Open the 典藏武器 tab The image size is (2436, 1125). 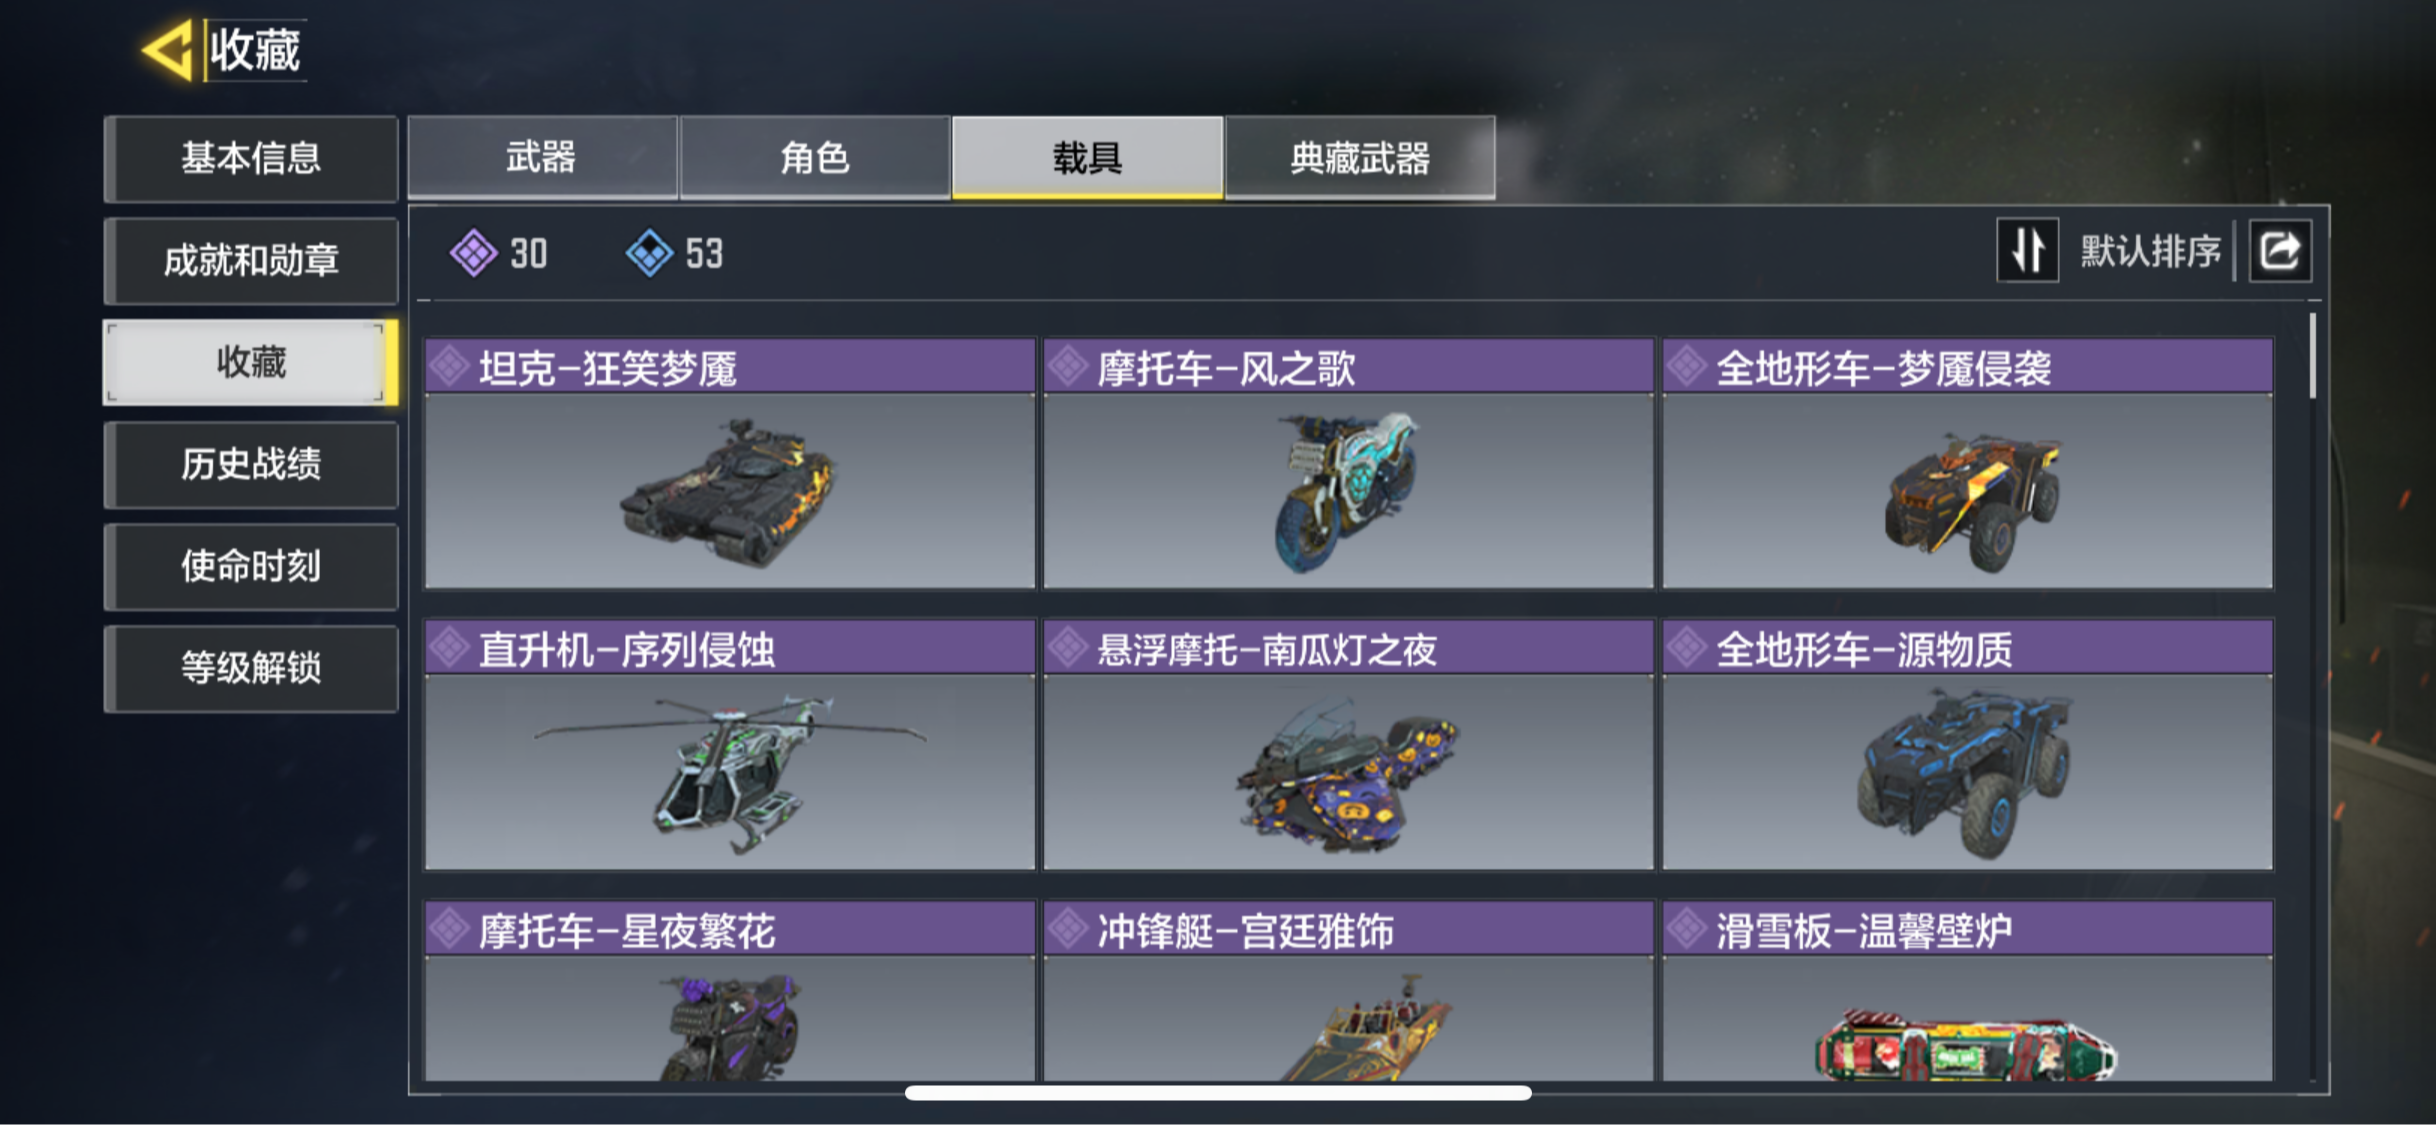[1360, 158]
